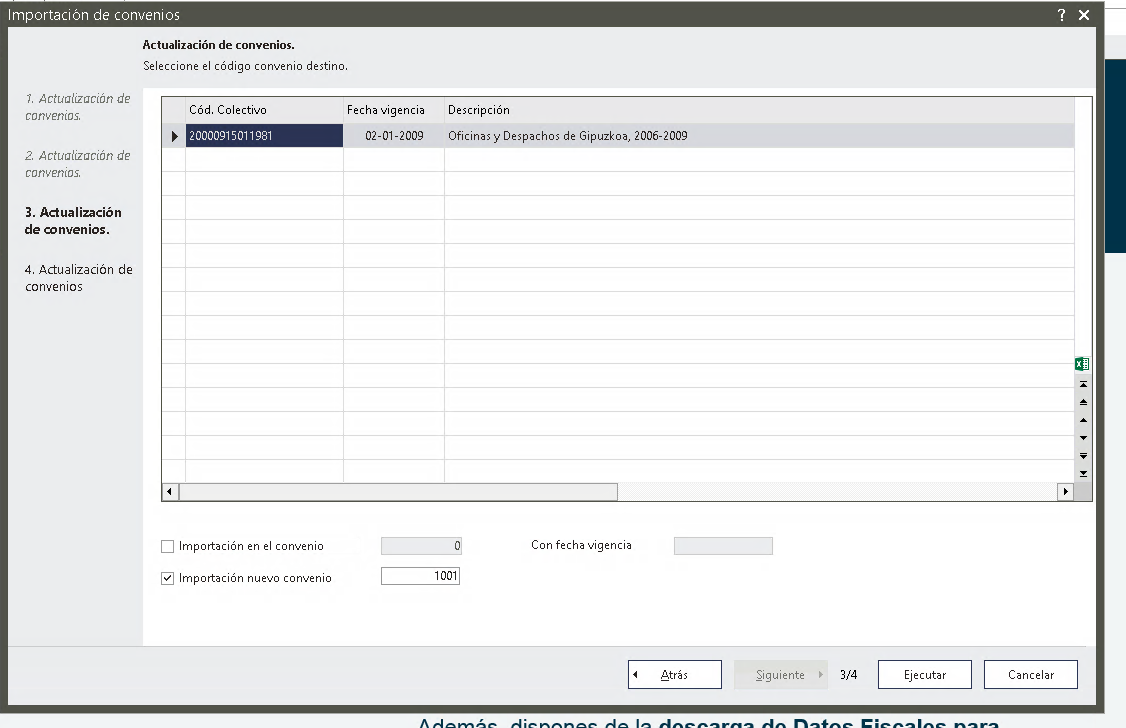1126x728 pixels.
Task: Select step 3 Actualización de convenios
Action: [x=73, y=221]
